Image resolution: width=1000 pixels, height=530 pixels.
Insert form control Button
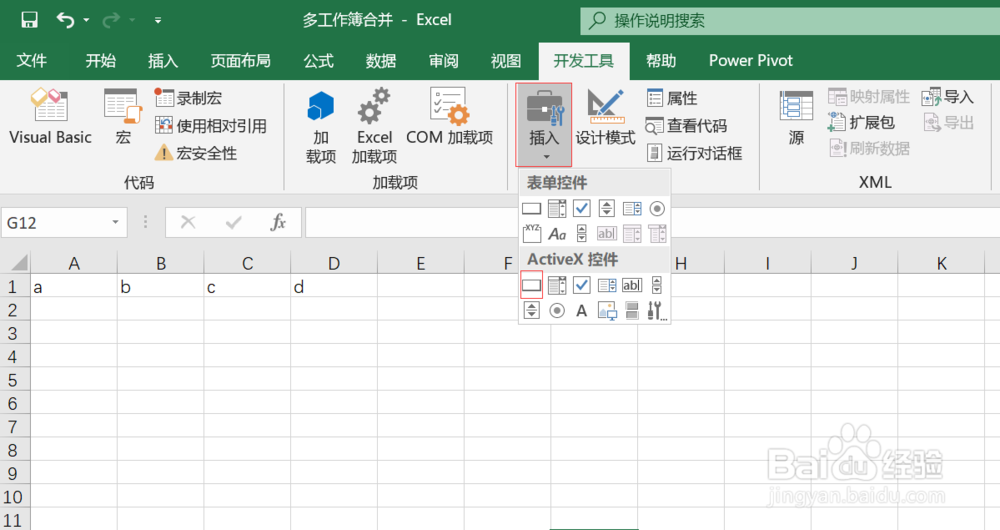[x=531, y=209]
